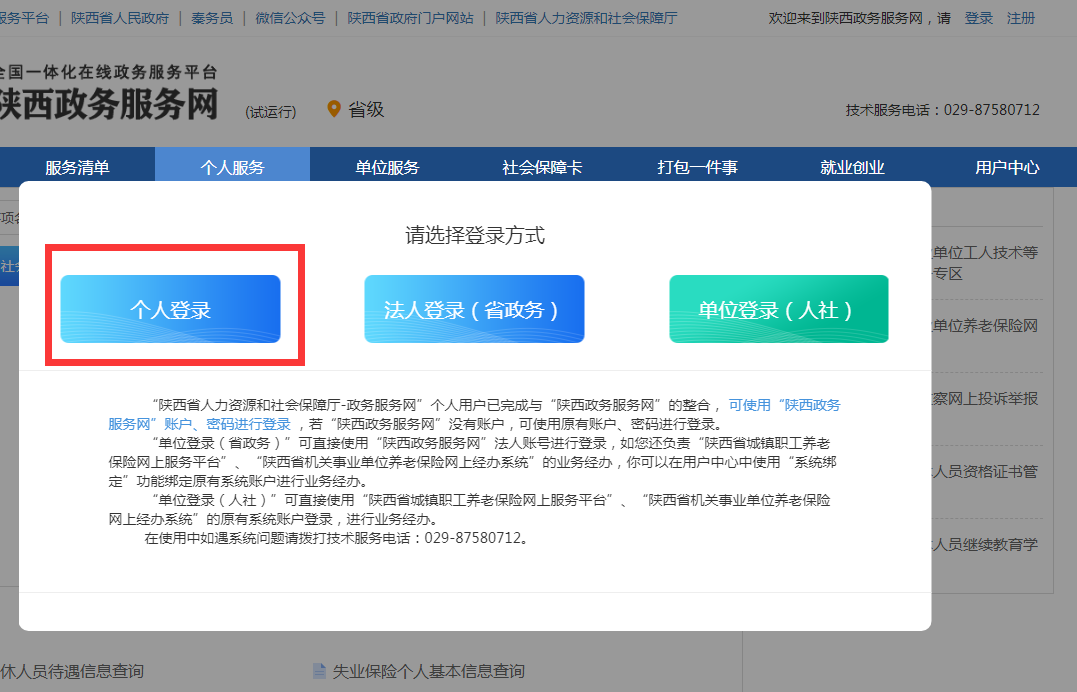Click the 注册 link at top right

tap(1019, 19)
